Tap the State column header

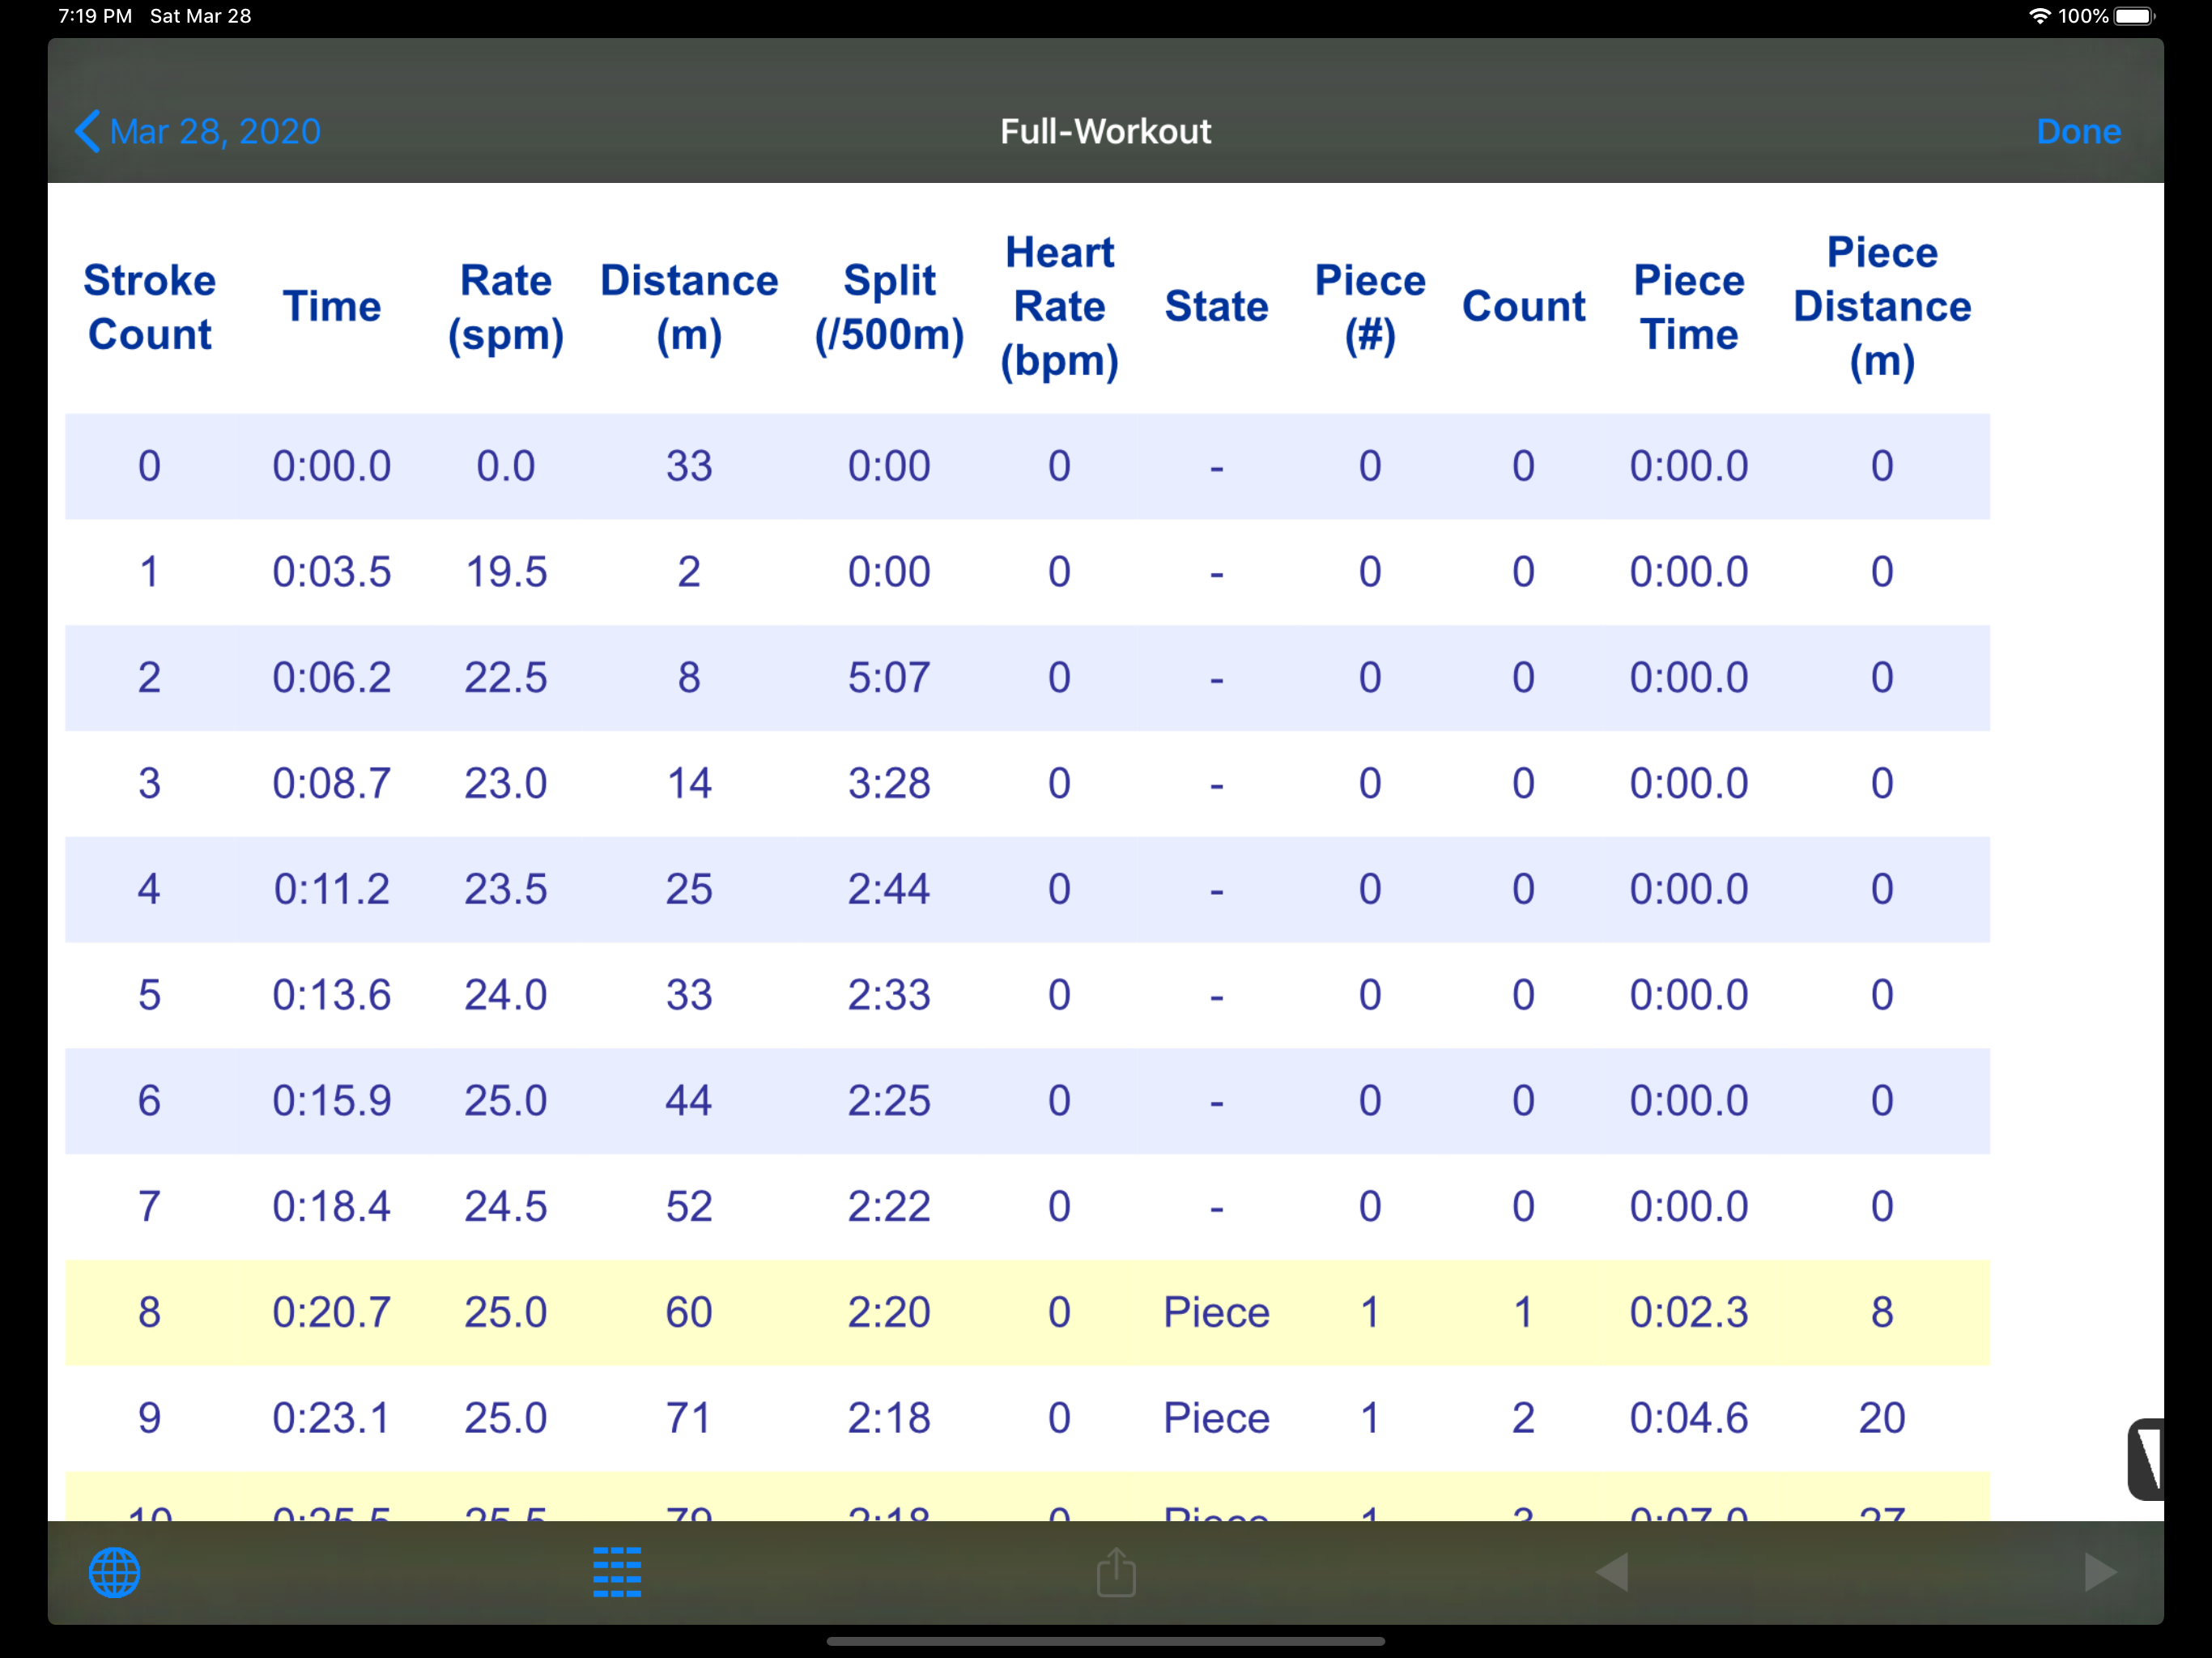(1216, 306)
